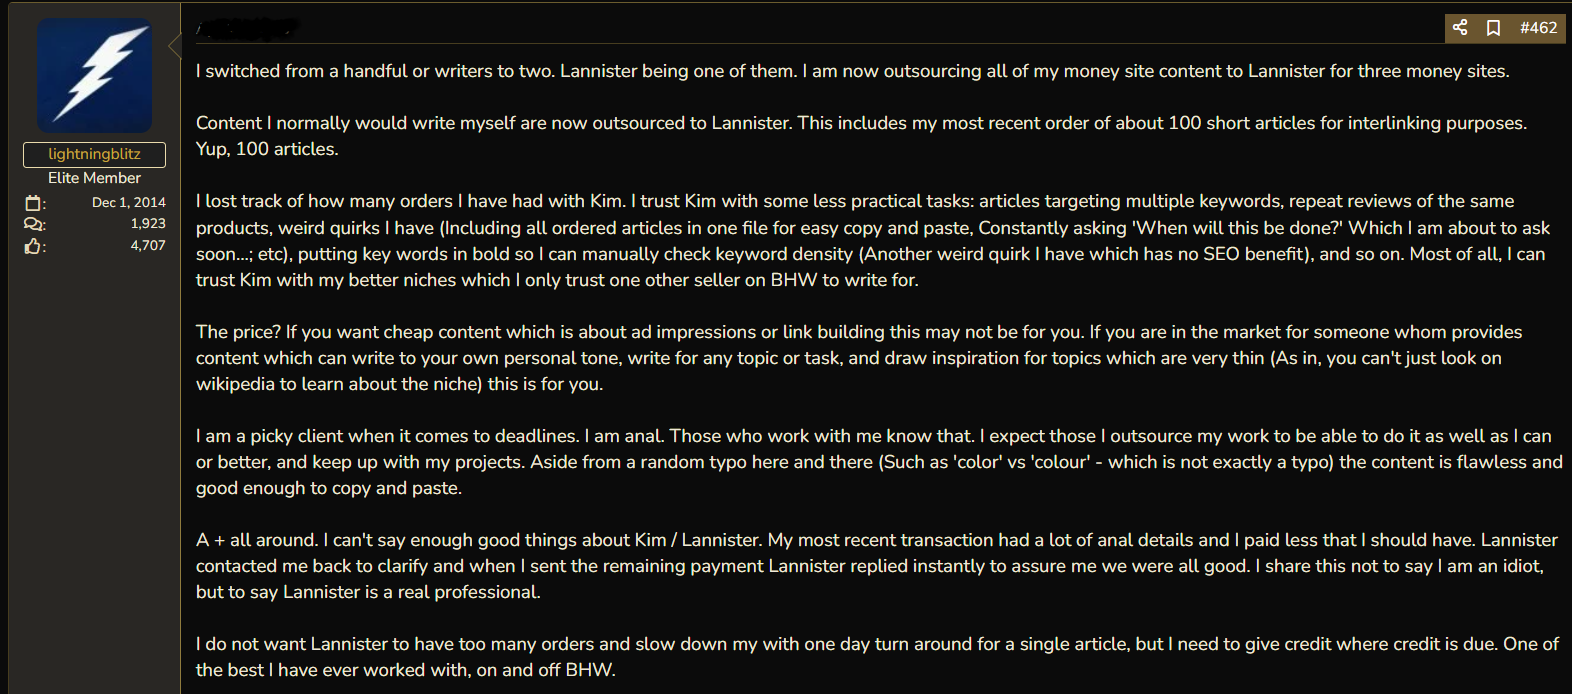Viewport: 1572px width, 694px height.
Task: Open the lightning bolt avatar image
Action: click(95, 75)
